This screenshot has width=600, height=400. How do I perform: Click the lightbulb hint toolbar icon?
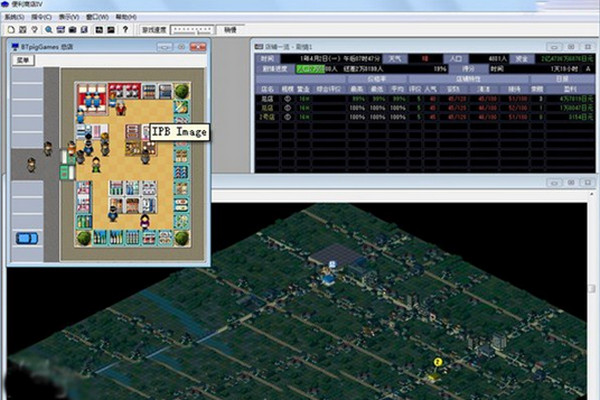pyautogui.click(x=34, y=29)
